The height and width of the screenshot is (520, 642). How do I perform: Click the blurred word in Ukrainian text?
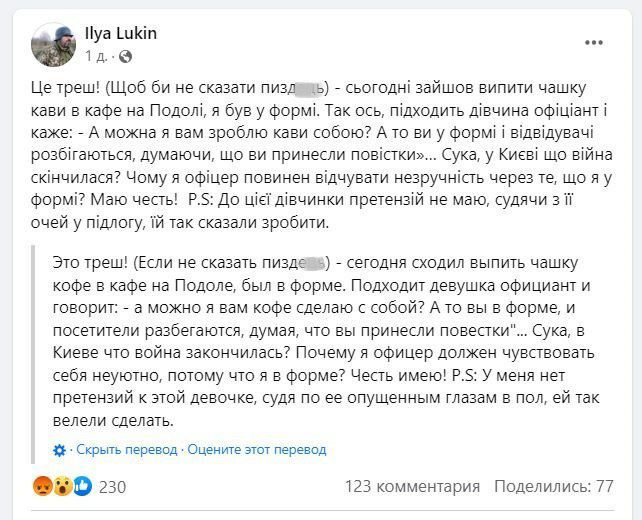click(x=310, y=88)
